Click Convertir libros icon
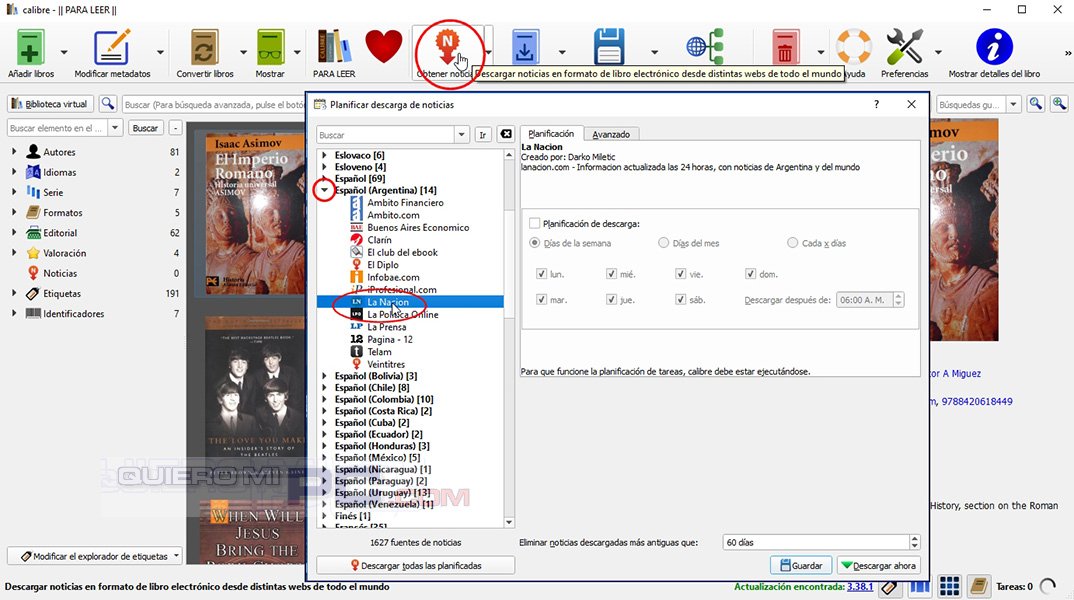1074x600 pixels. click(x=204, y=47)
